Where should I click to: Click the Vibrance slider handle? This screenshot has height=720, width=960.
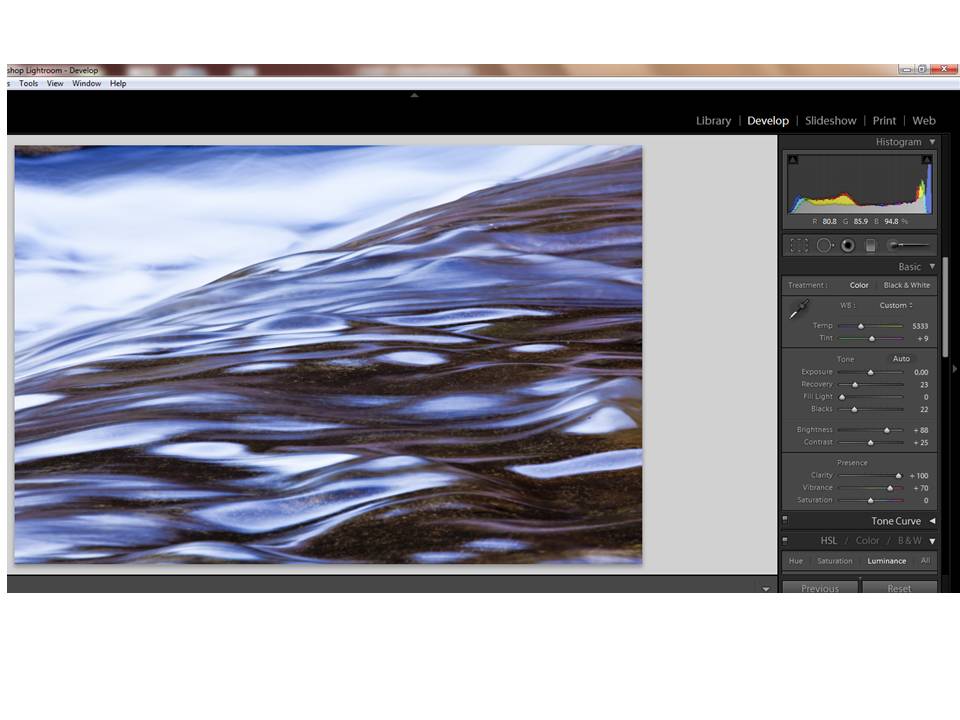click(x=890, y=488)
